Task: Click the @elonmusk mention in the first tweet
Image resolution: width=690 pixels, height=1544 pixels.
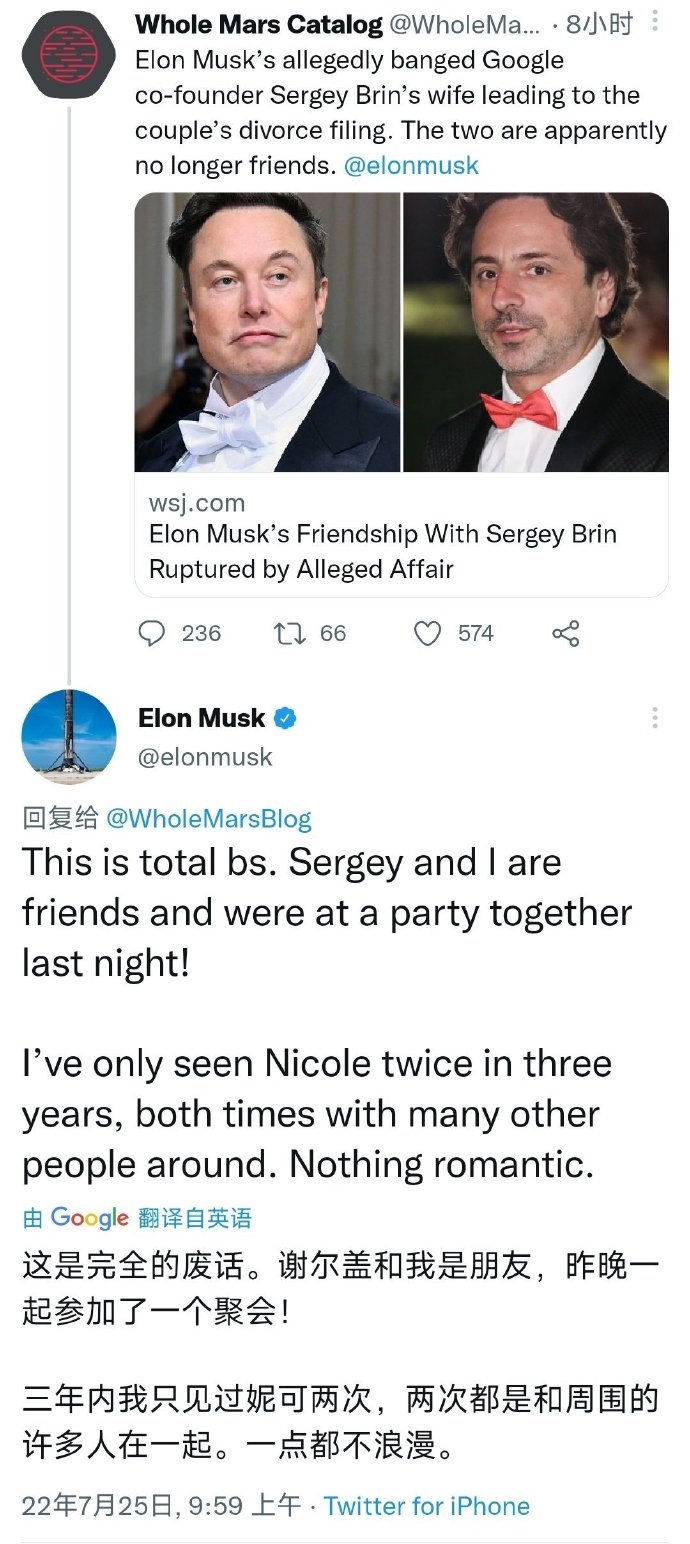Action: pyautogui.click(x=411, y=165)
